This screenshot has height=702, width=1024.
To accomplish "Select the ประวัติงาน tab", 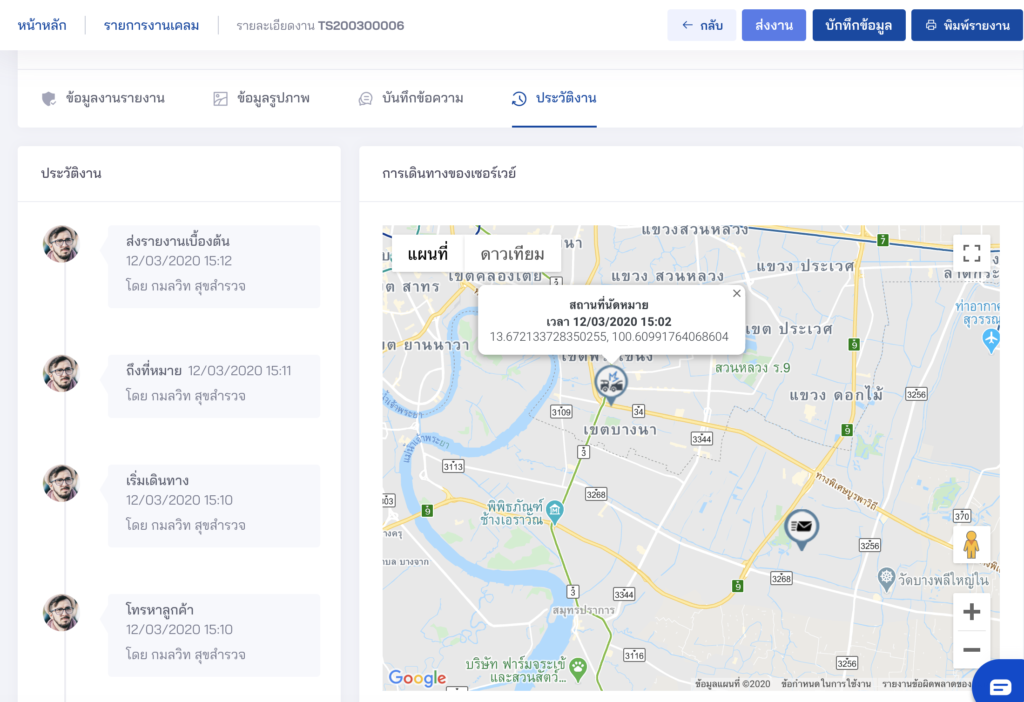I will click(x=554, y=99).
